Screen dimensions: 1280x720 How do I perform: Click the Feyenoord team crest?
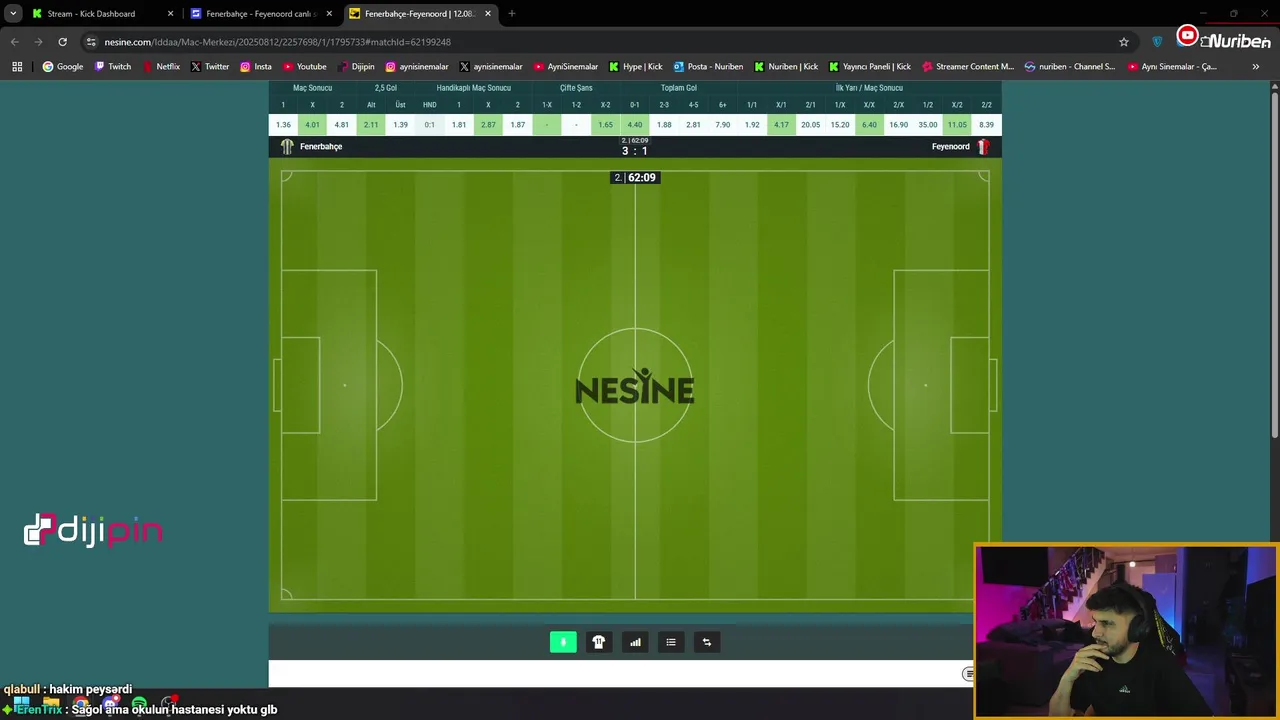983,147
